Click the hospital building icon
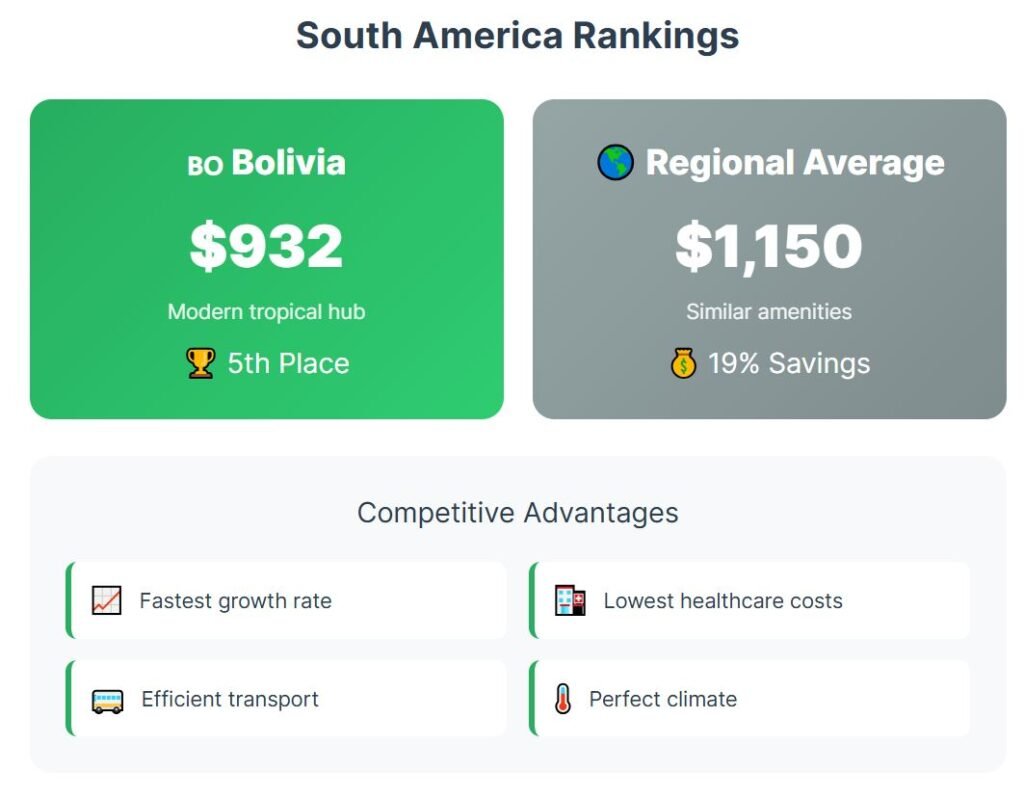The image size is (1024, 798). 570,601
